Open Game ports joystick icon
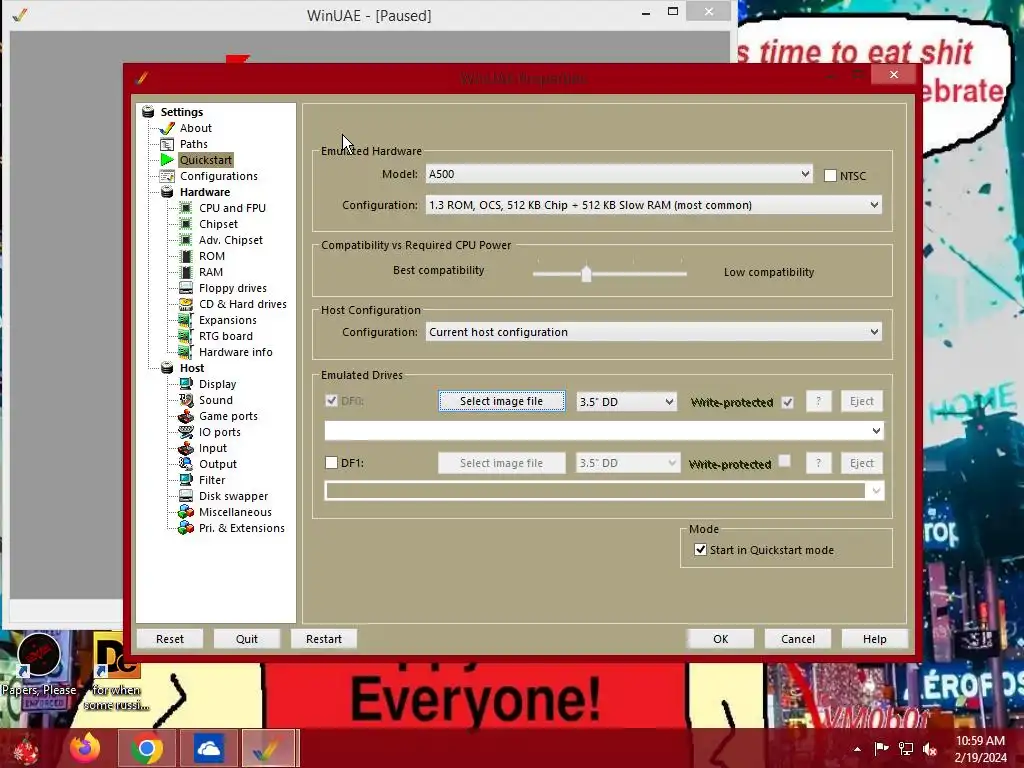The image size is (1024, 768). [x=186, y=416]
